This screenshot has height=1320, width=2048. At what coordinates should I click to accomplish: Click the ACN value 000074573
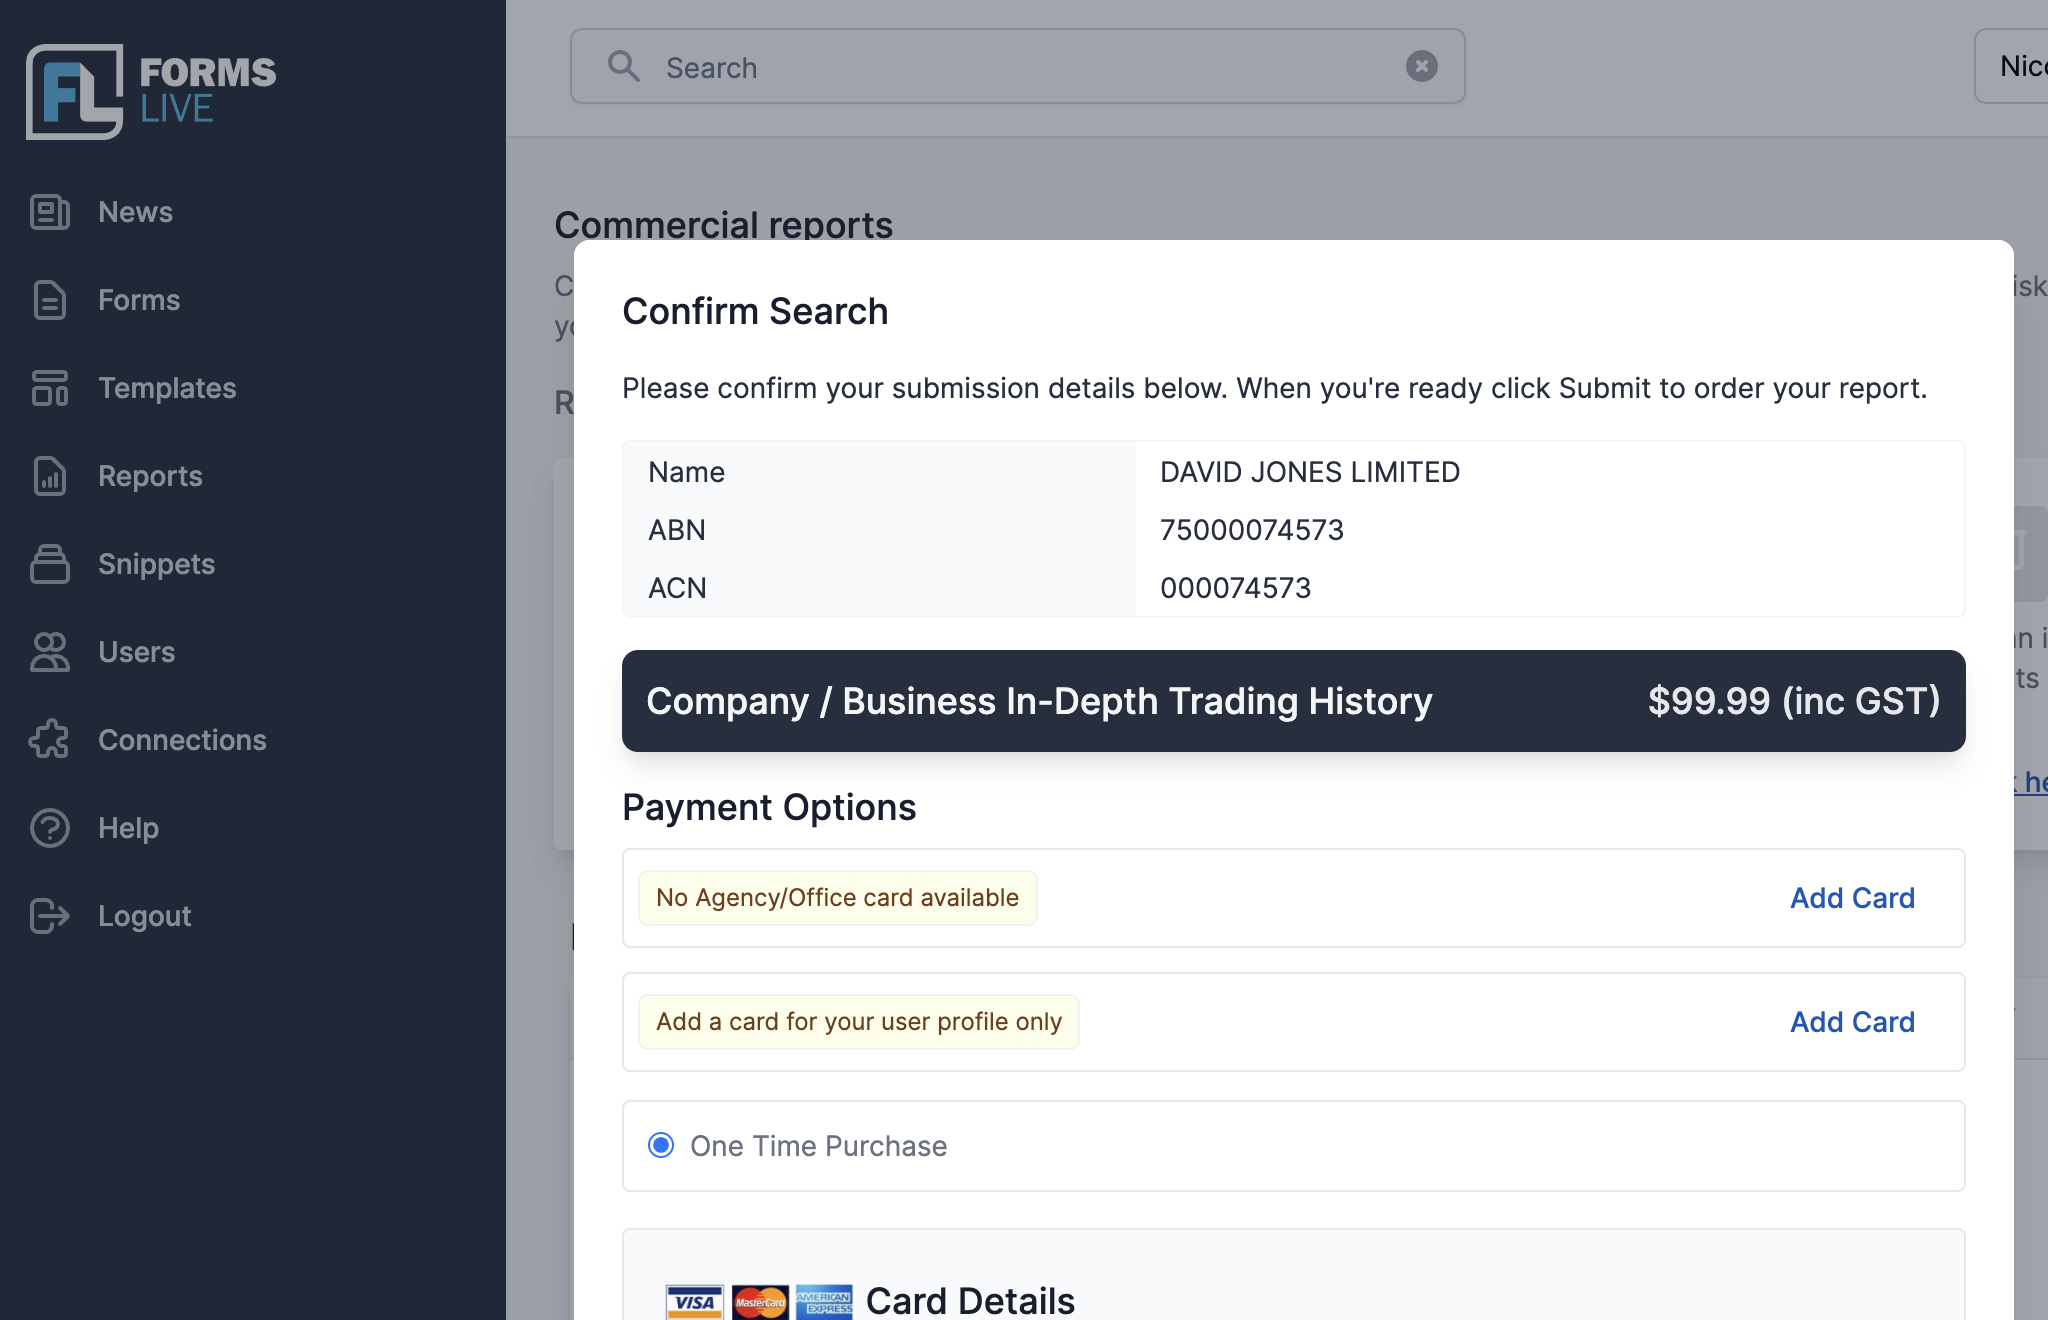(x=1235, y=588)
